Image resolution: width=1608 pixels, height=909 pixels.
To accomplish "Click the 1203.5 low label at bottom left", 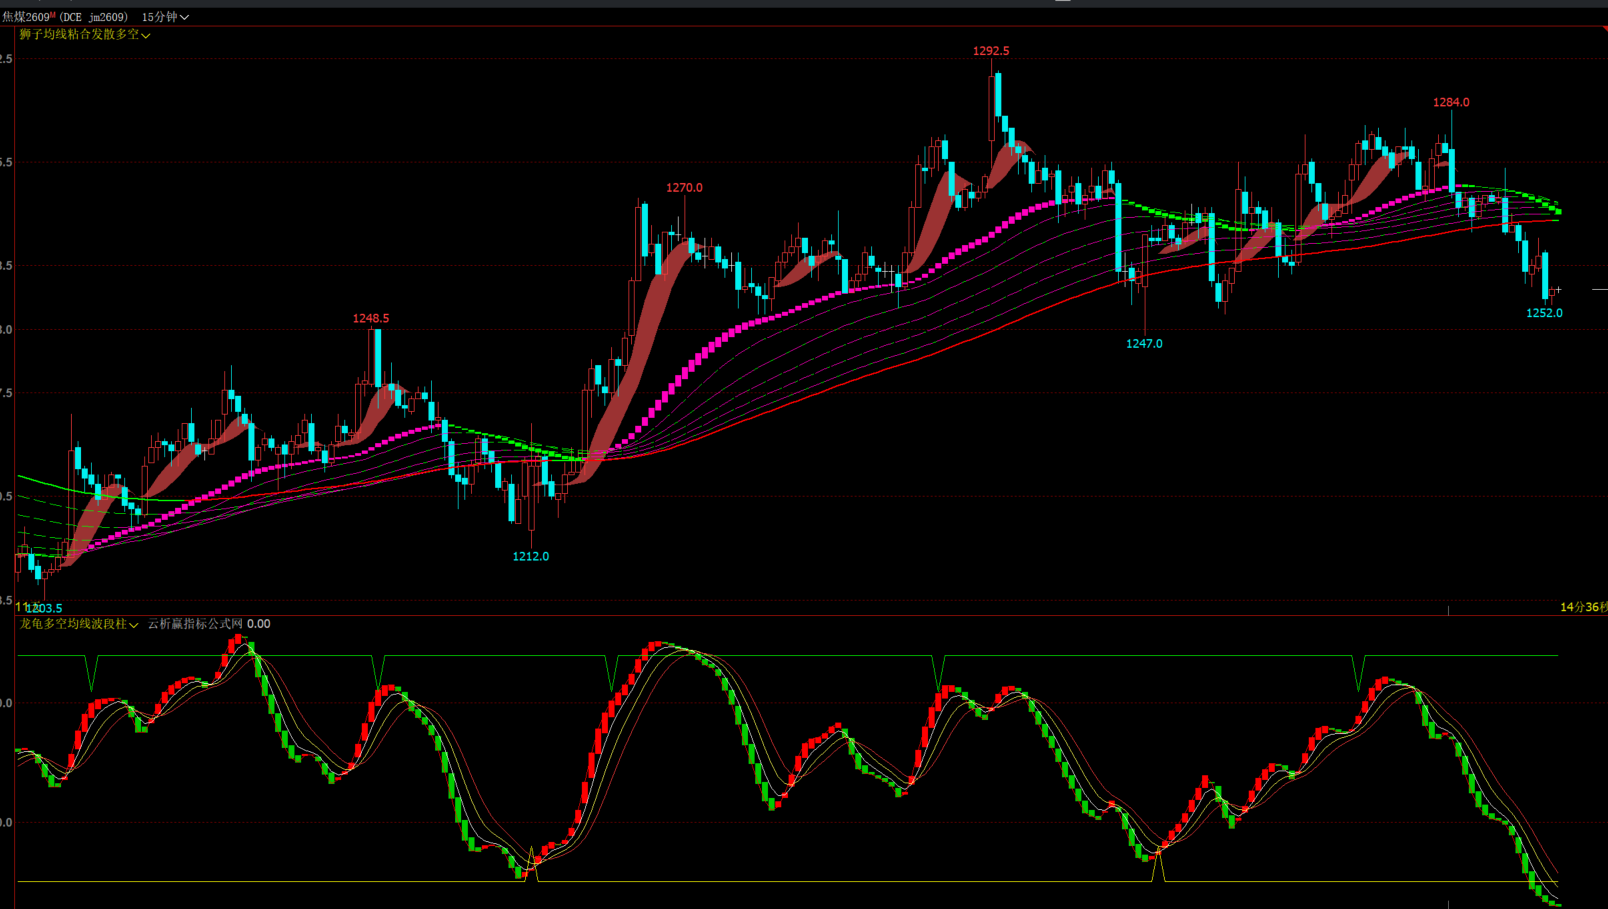I will pyautogui.click(x=44, y=608).
